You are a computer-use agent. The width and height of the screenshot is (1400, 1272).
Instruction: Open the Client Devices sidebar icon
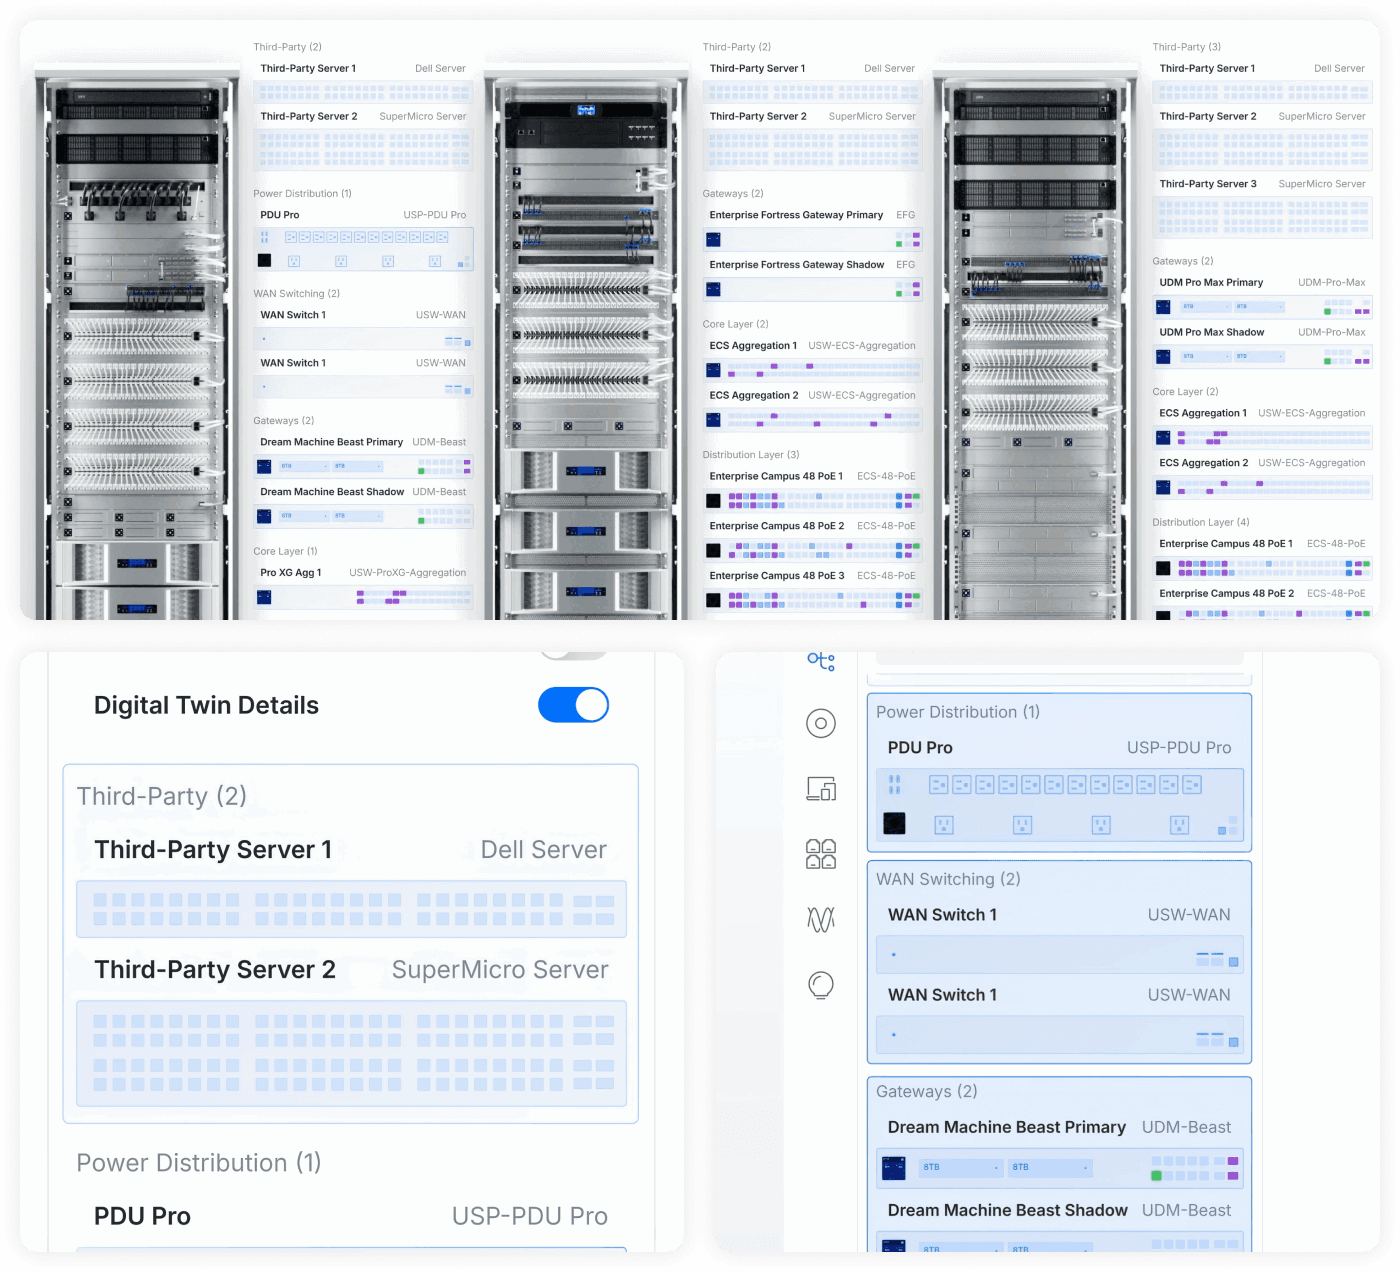[x=821, y=789]
